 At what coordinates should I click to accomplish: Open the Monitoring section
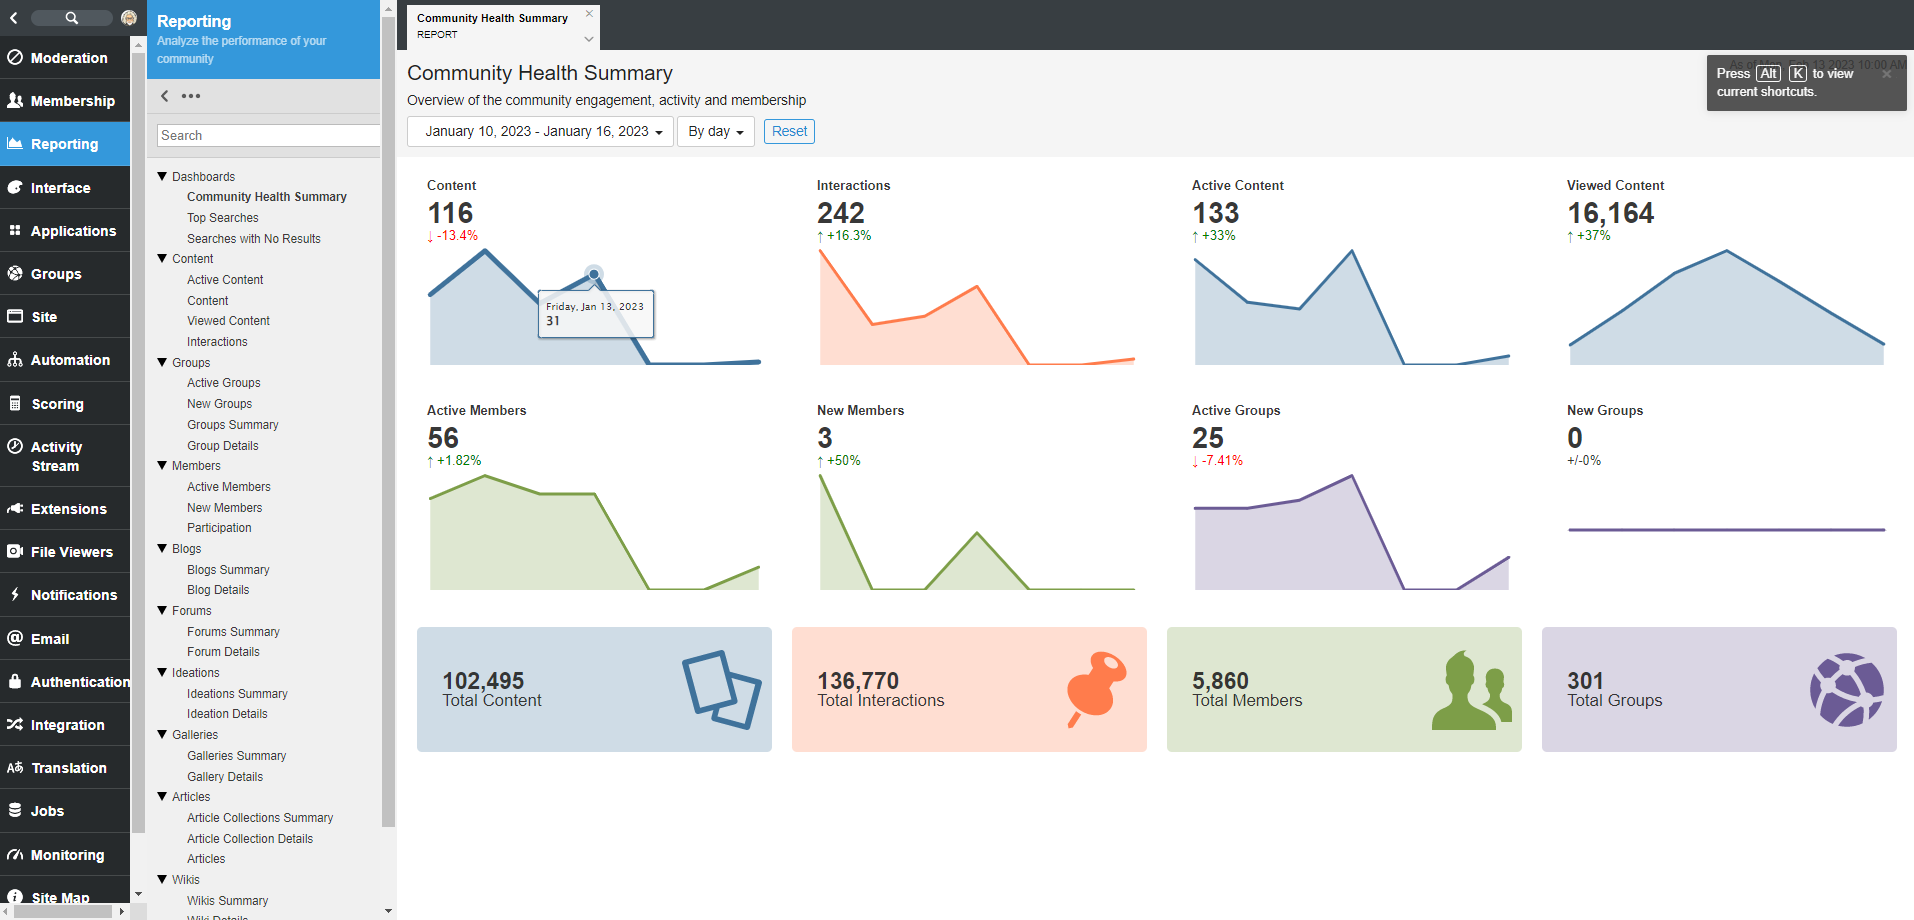click(x=65, y=855)
